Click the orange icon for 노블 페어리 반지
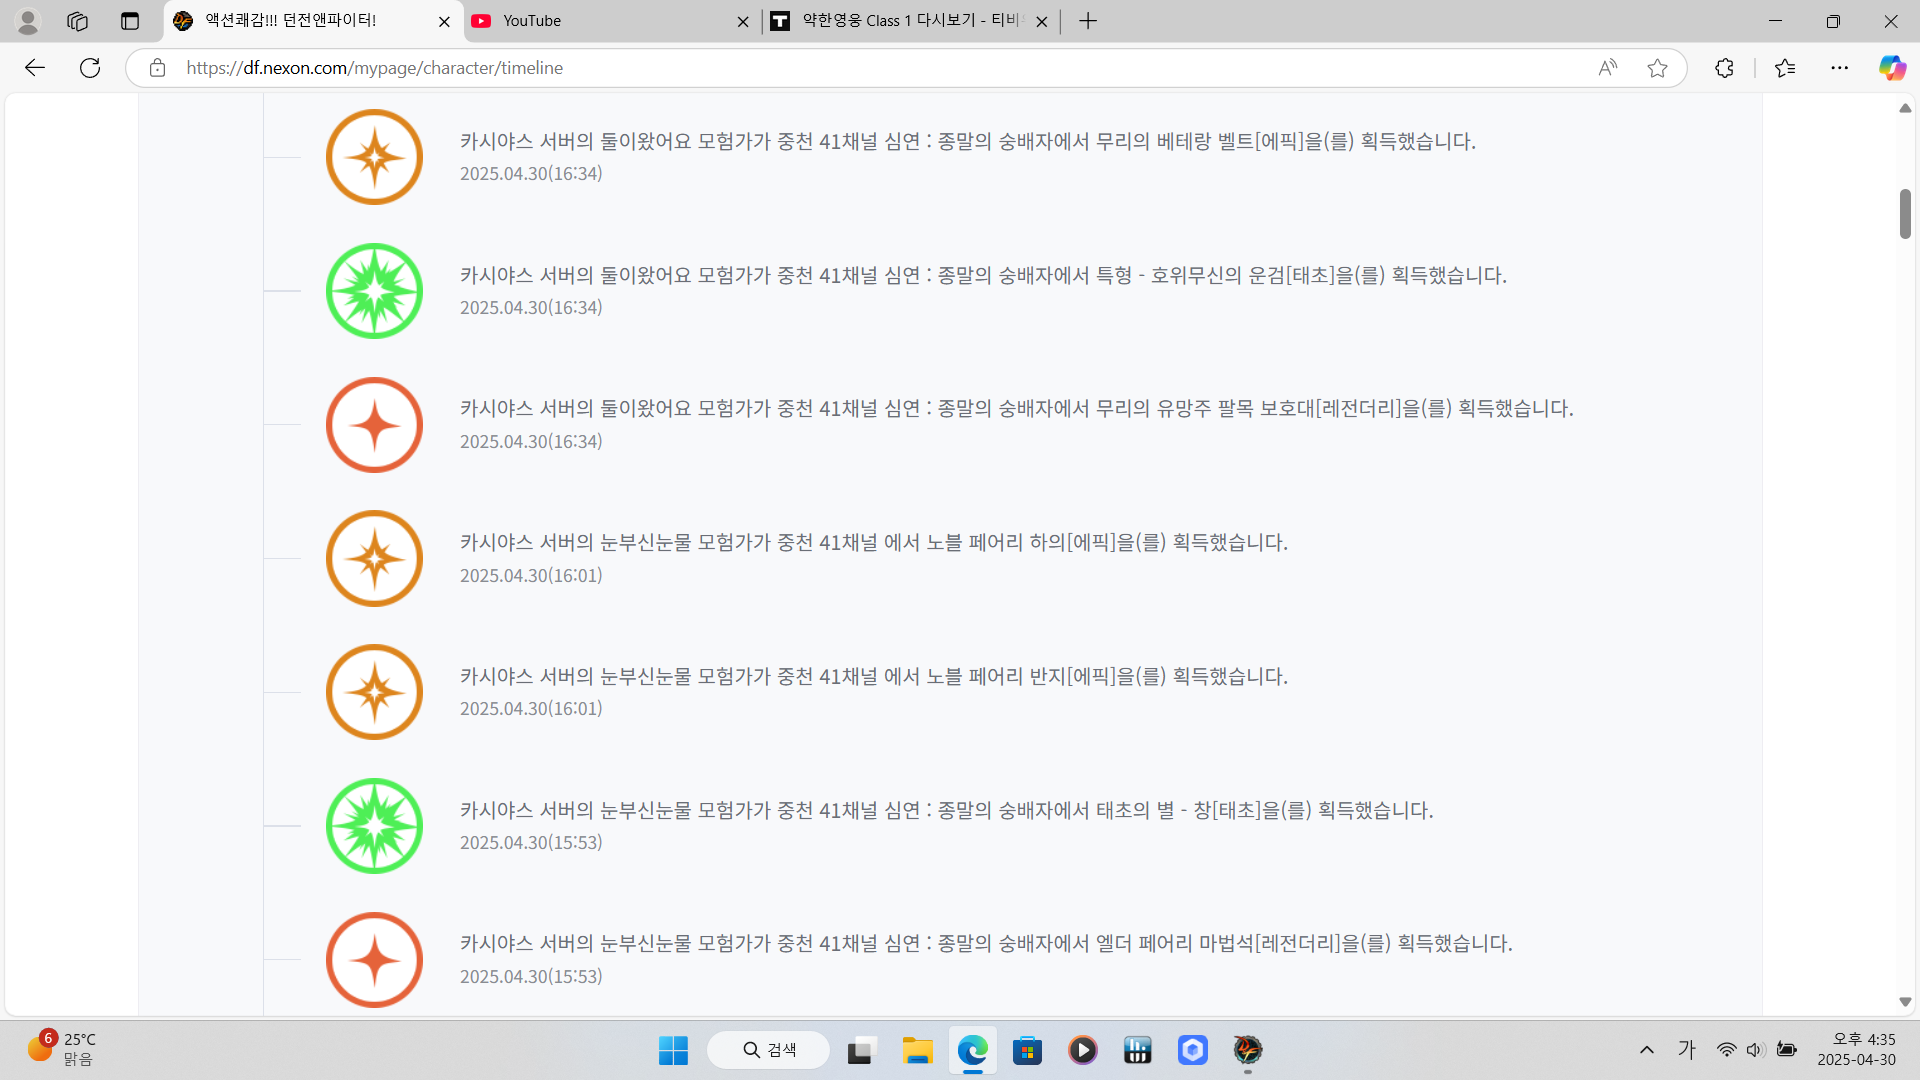The image size is (1920, 1080). [x=374, y=692]
